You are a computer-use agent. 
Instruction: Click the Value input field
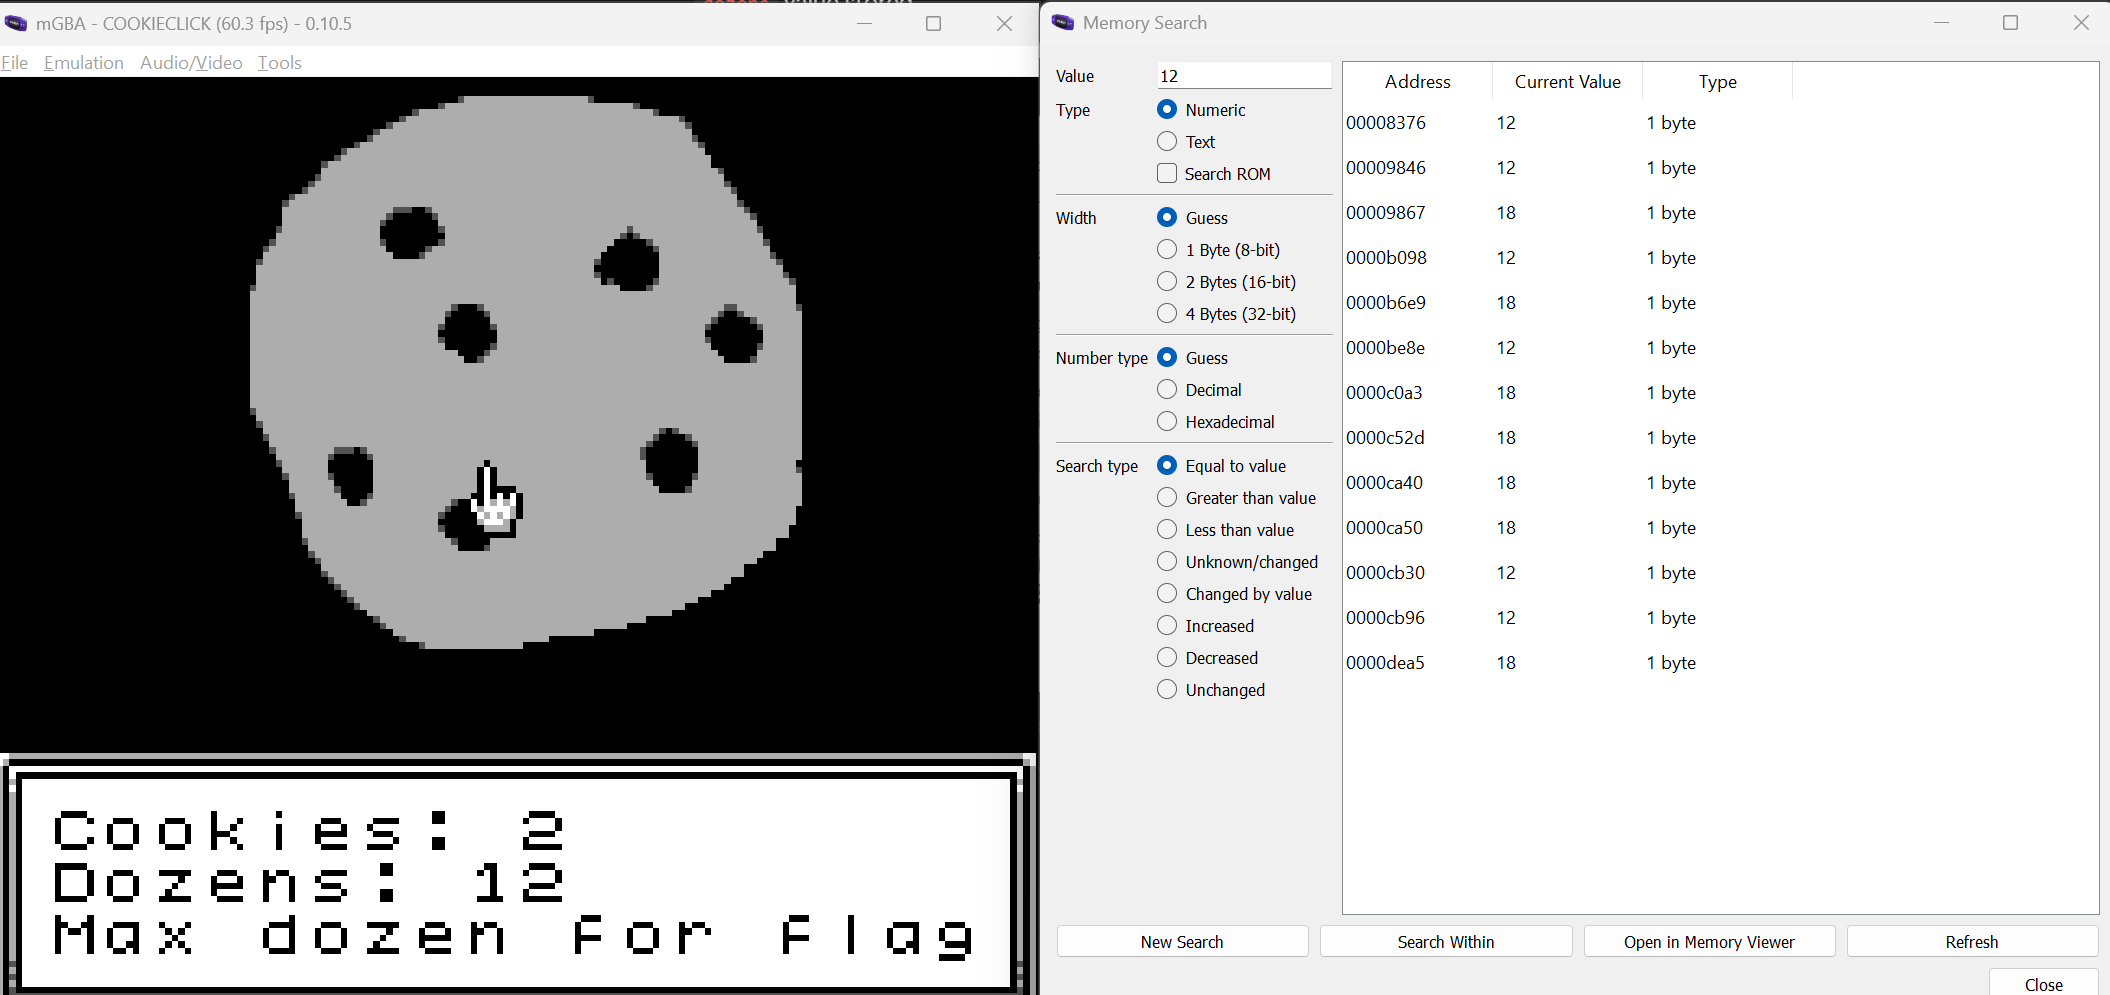1243,76
